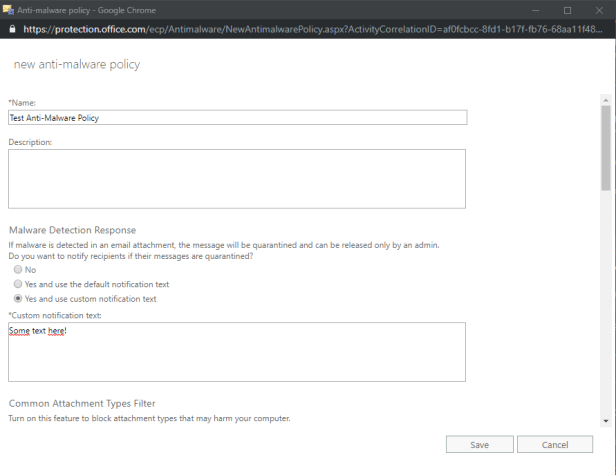Click the scrollbar up arrow
The height and width of the screenshot is (475, 616).
(x=606, y=100)
